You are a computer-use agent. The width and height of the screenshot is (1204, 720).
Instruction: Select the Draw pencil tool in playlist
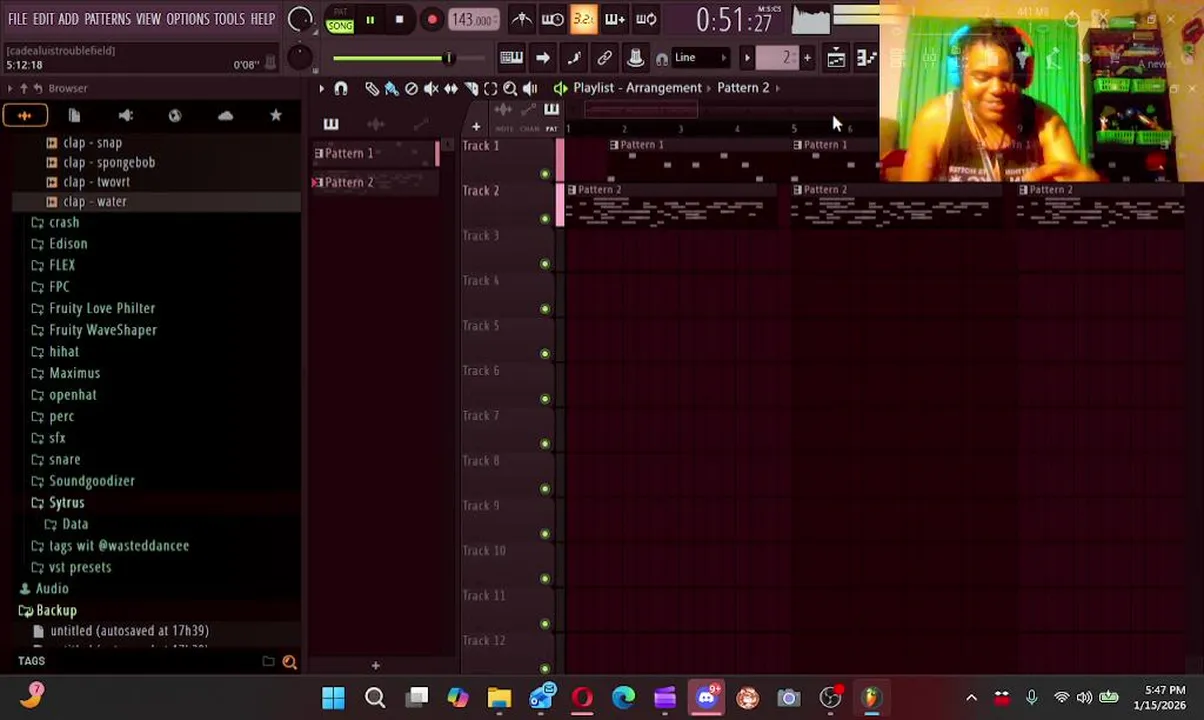click(371, 88)
